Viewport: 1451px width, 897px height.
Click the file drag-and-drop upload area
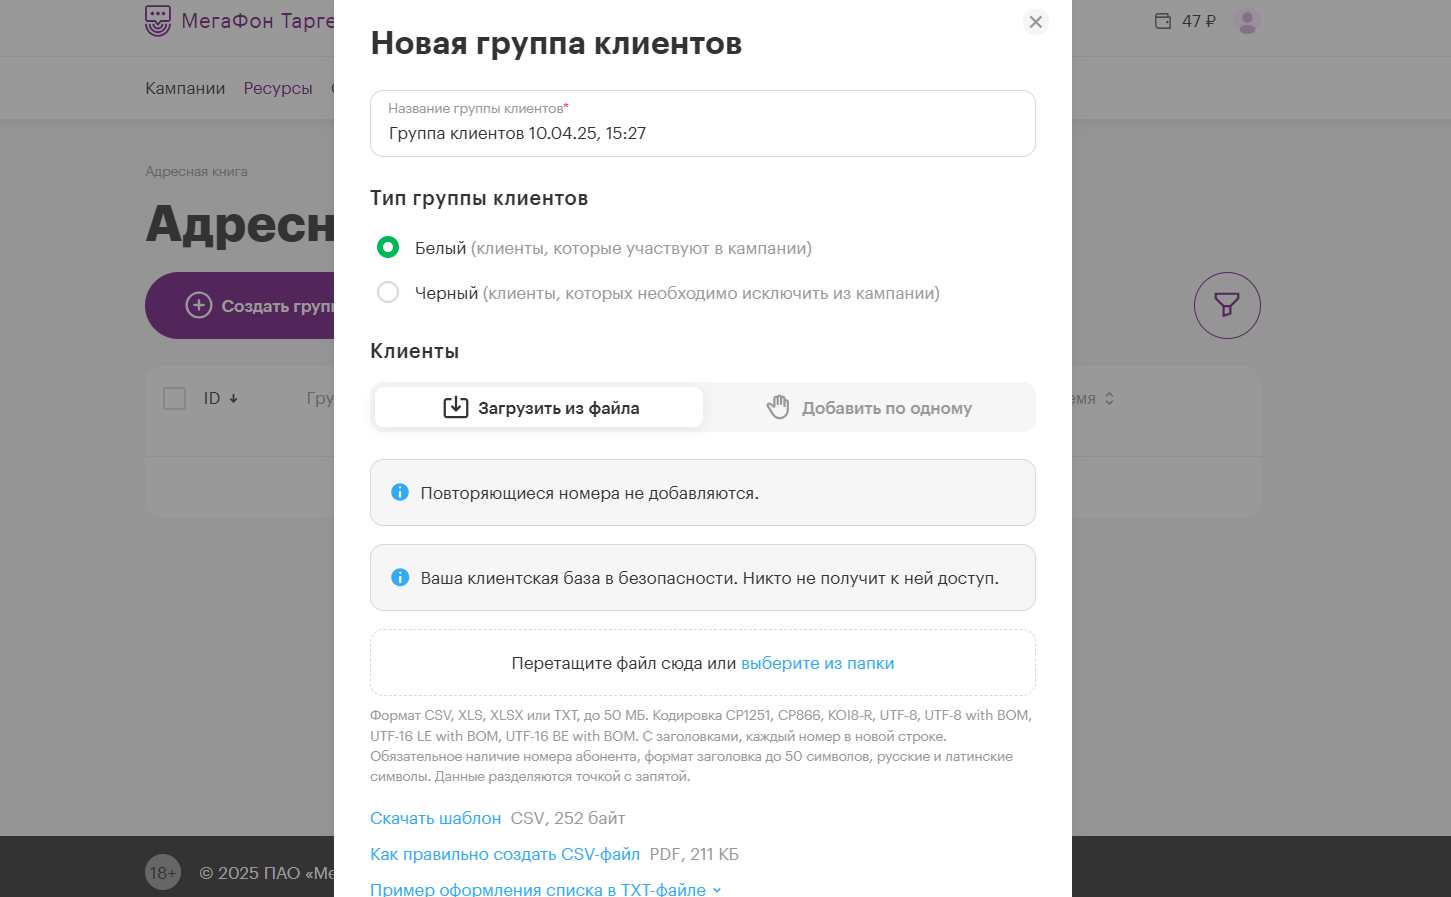(702, 663)
